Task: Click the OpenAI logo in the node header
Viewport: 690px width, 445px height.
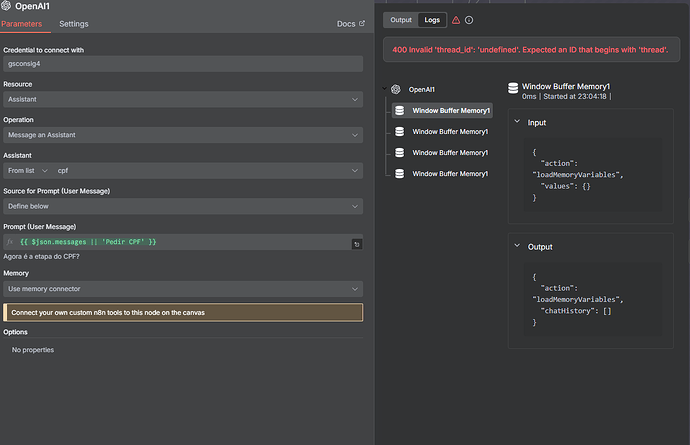Action: (x=6, y=6)
